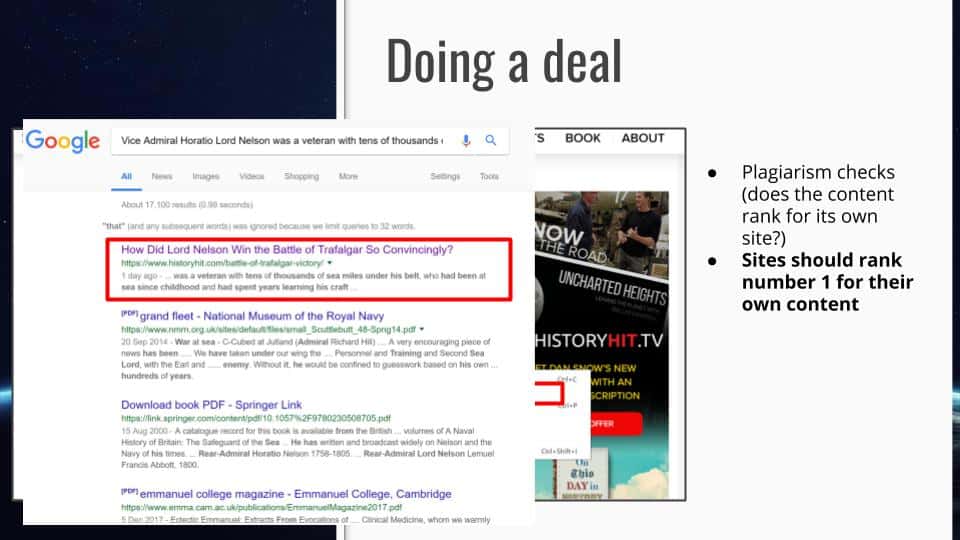Switch to the Videos search tab
Image resolution: width=960 pixels, height=540 pixels.
point(252,176)
